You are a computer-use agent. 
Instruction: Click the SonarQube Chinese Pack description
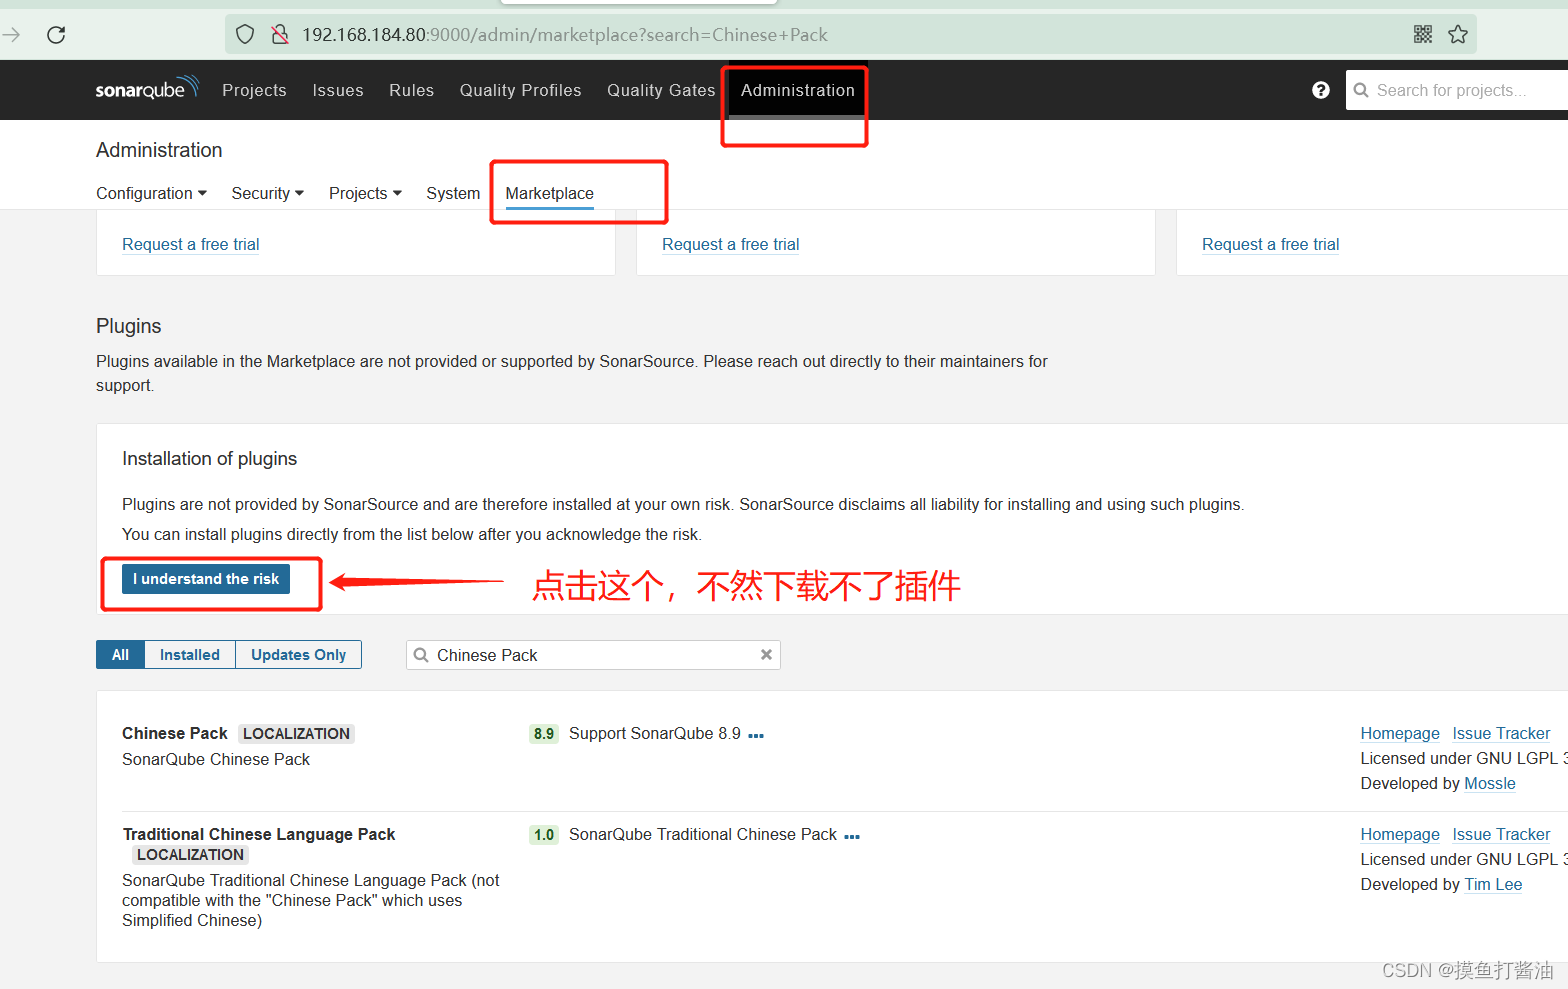point(216,759)
